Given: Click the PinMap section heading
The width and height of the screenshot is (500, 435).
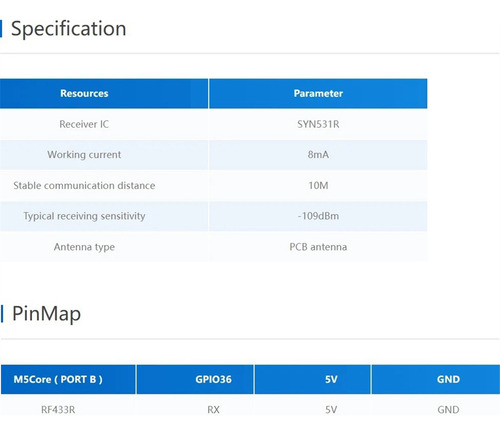Looking at the screenshot, I should tap(46, 314).
